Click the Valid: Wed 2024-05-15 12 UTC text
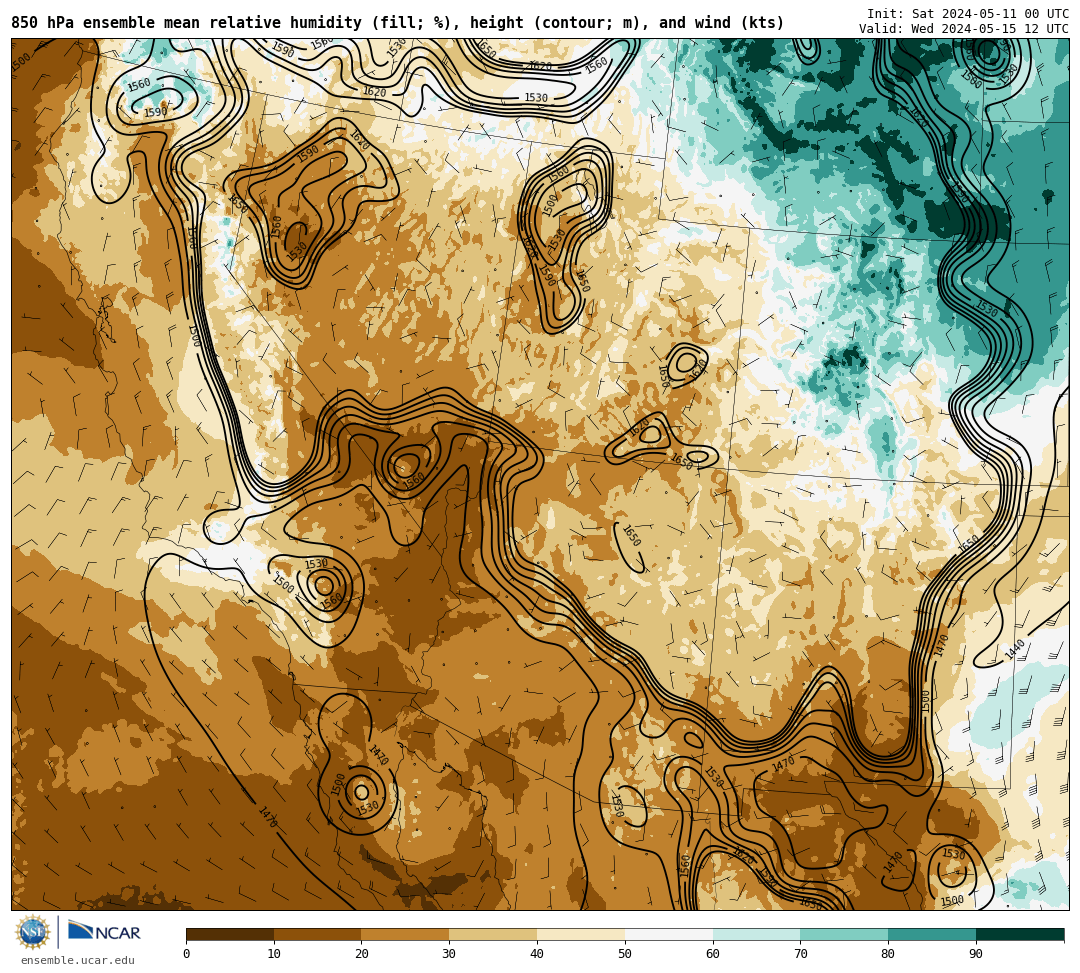The image size is (1080, 973). pos(964,29)
